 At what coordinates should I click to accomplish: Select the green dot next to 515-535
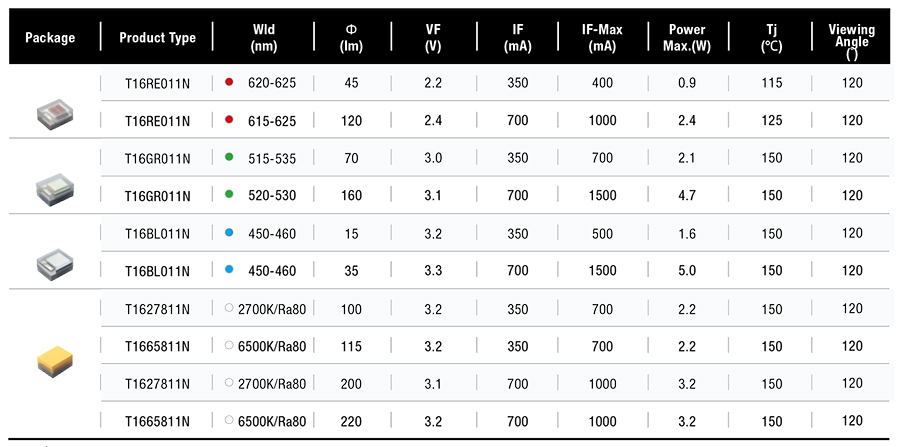pos(230,158)
